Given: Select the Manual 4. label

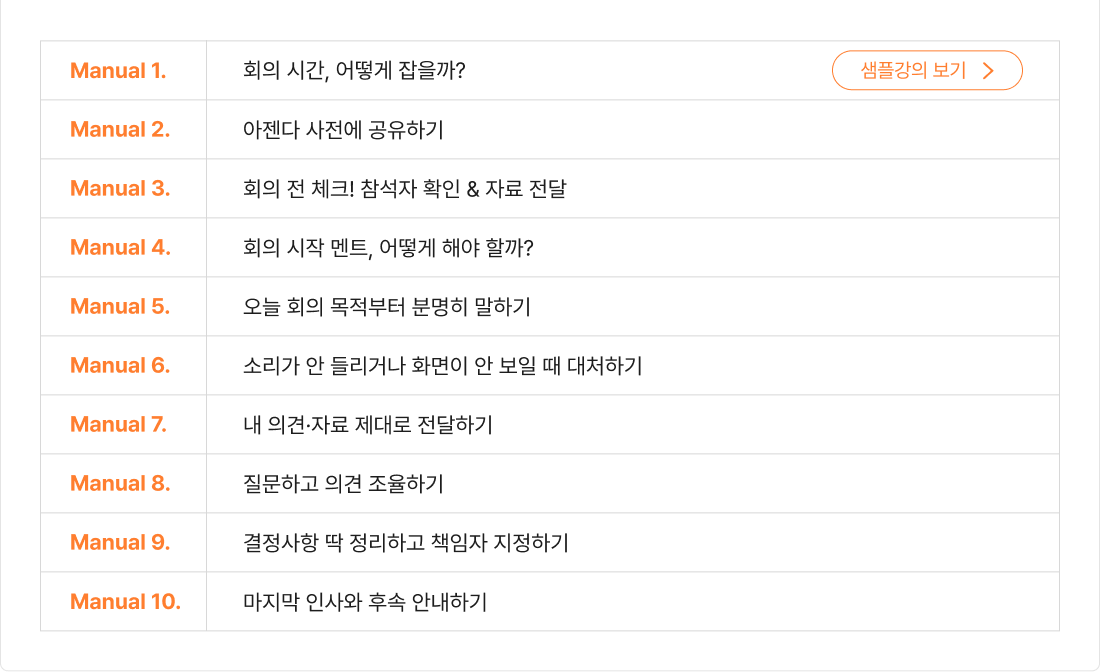Looking at the screenshot, I should 120,247.
